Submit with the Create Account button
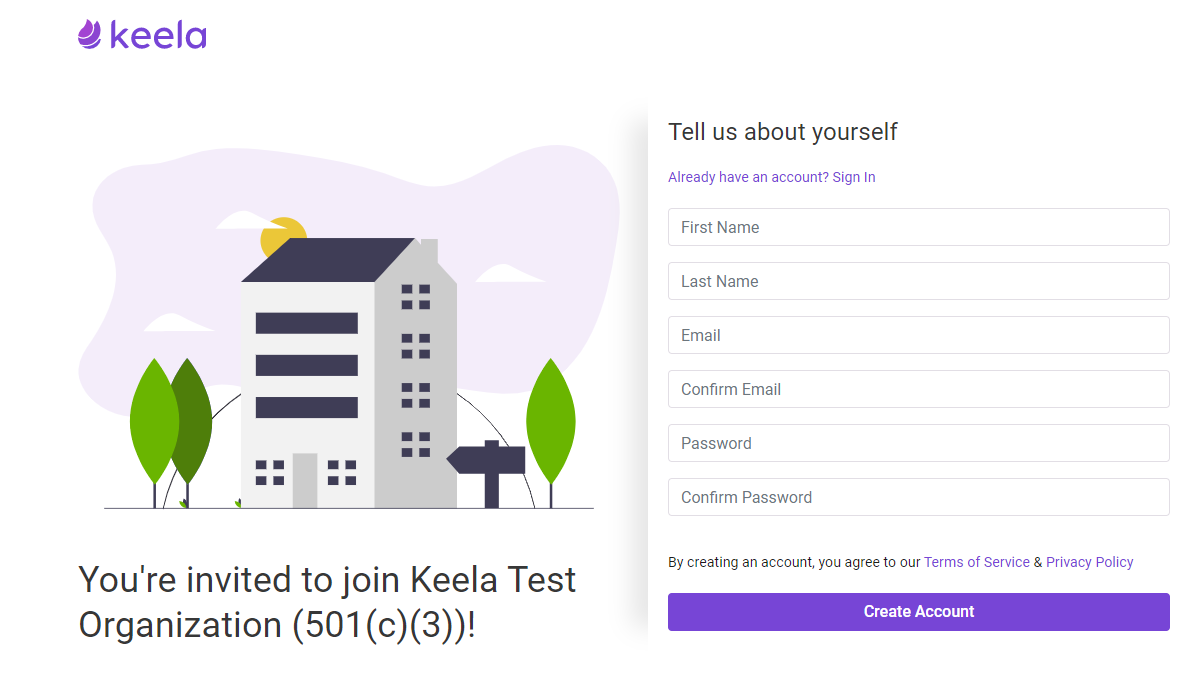1195x682 pixels. 918,612
